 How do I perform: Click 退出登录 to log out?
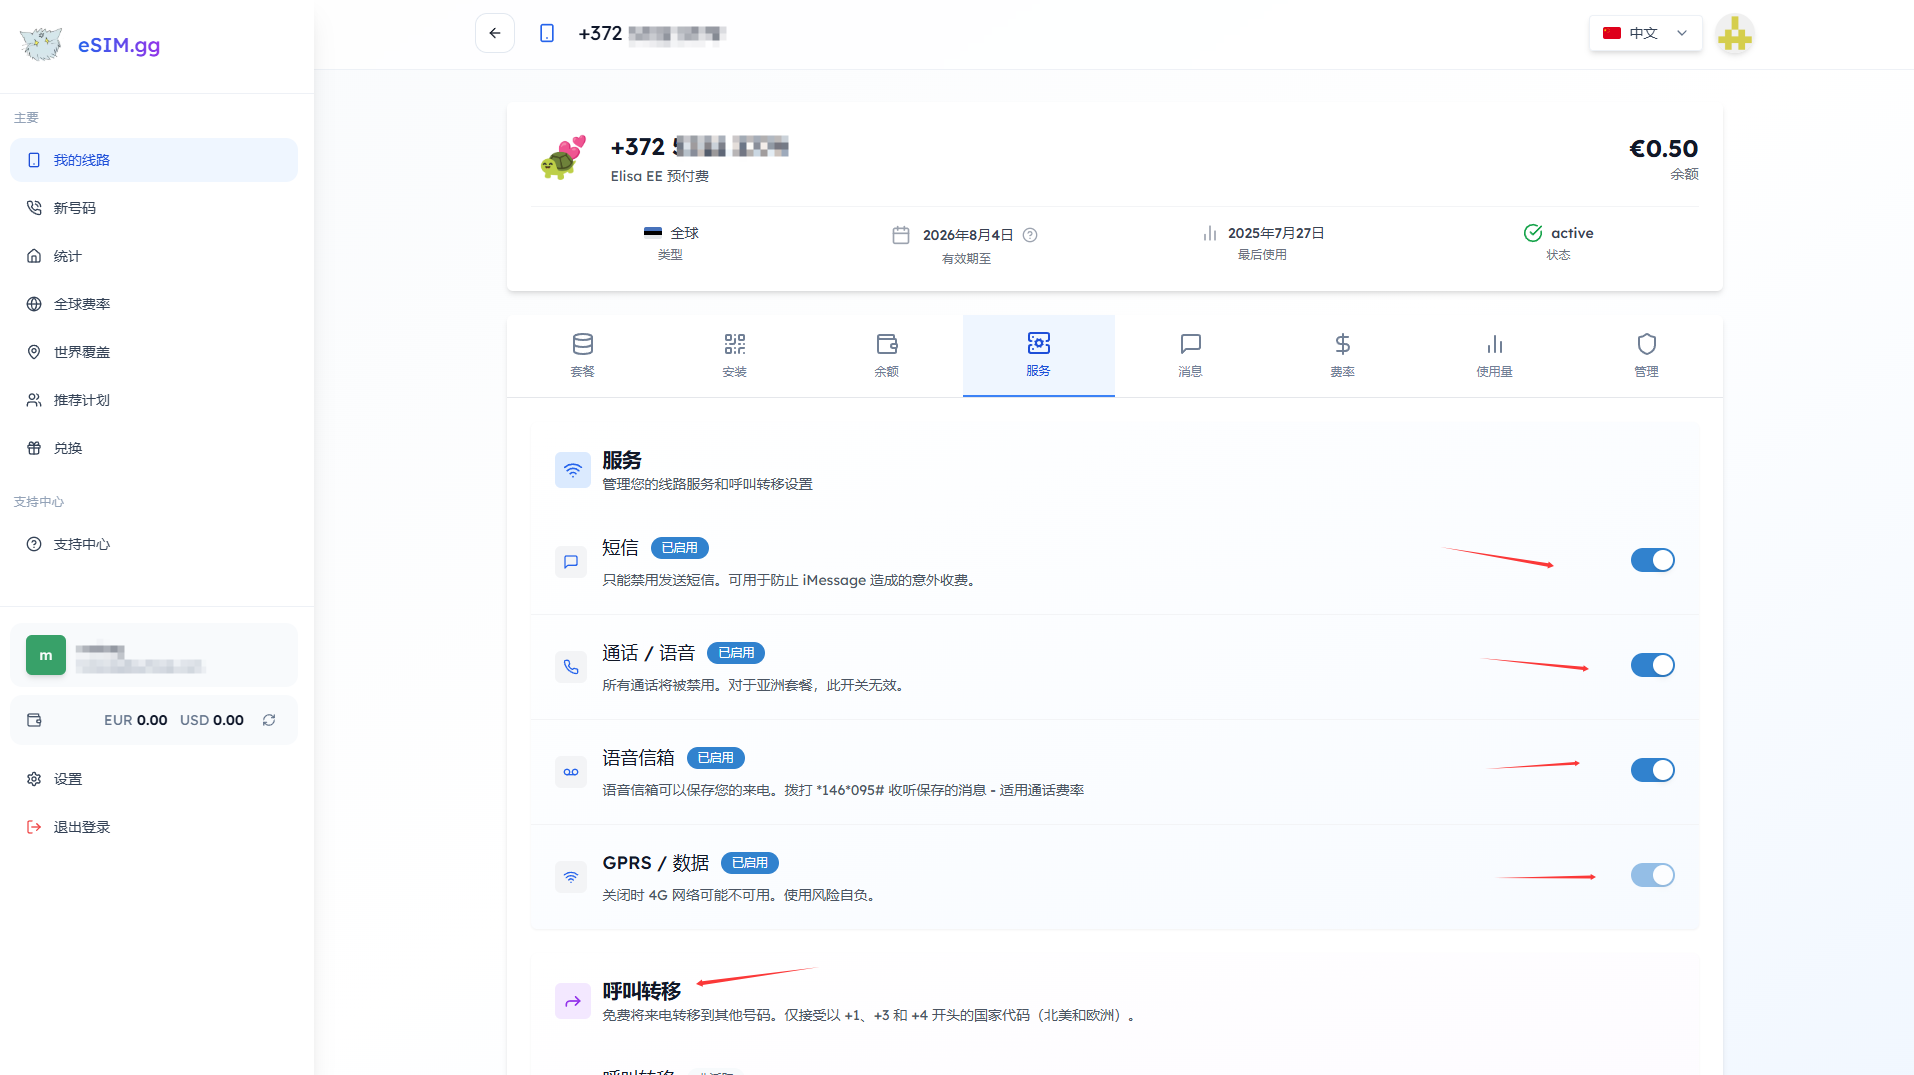[82, 827]
